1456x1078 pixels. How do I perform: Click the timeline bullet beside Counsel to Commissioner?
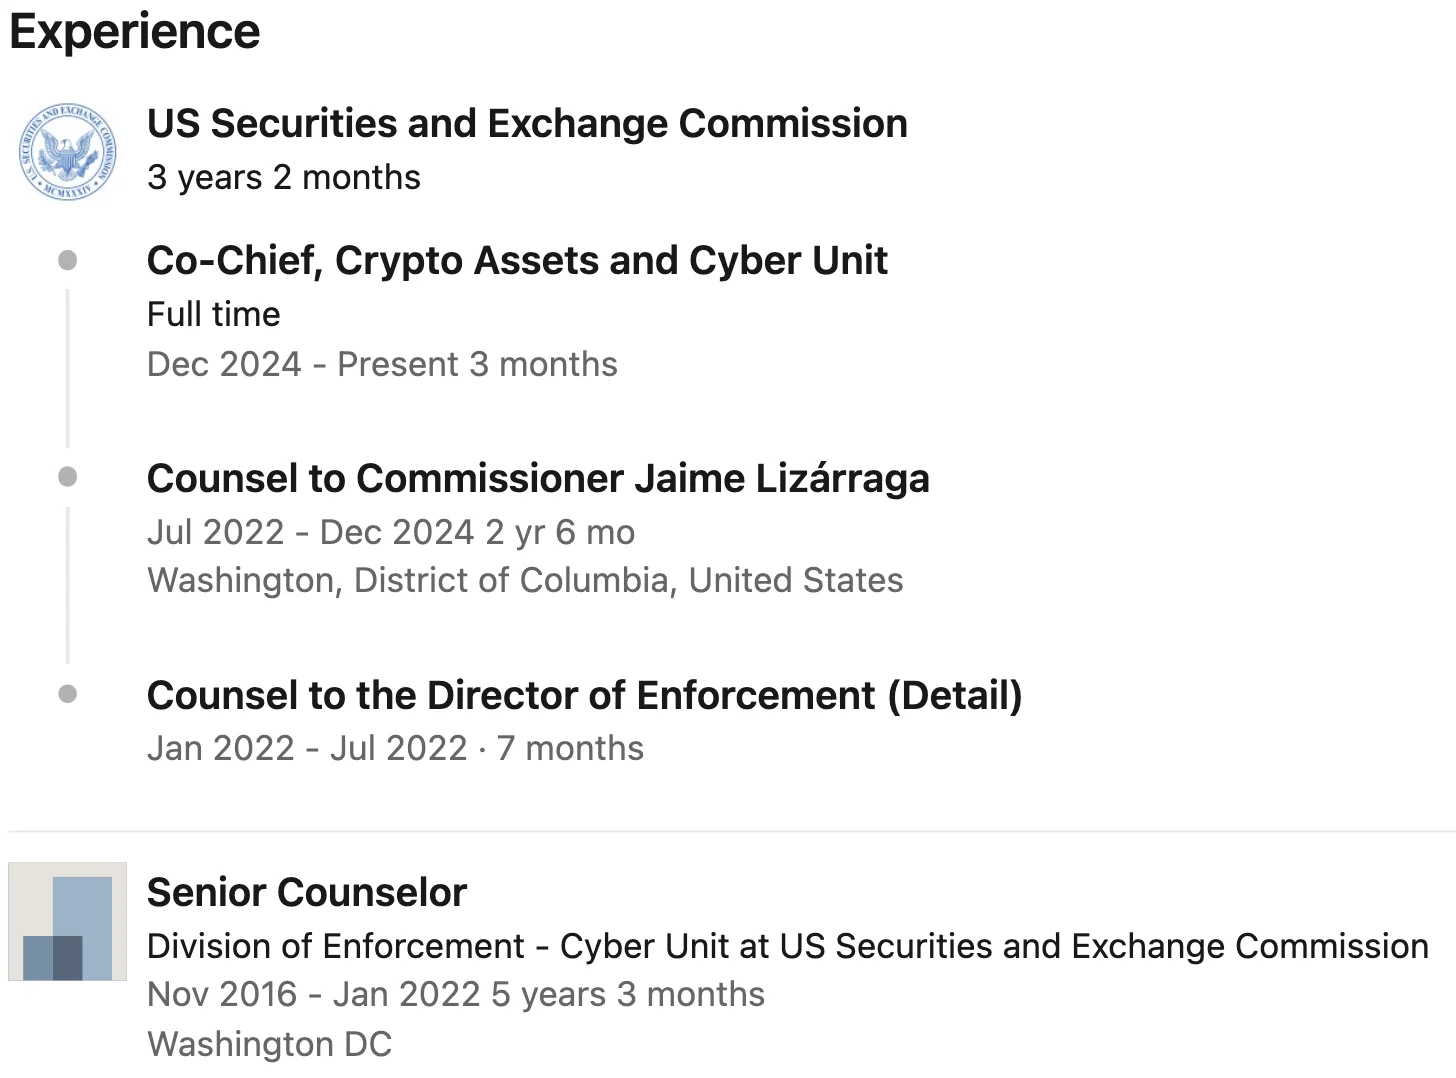tap(68, 477)
